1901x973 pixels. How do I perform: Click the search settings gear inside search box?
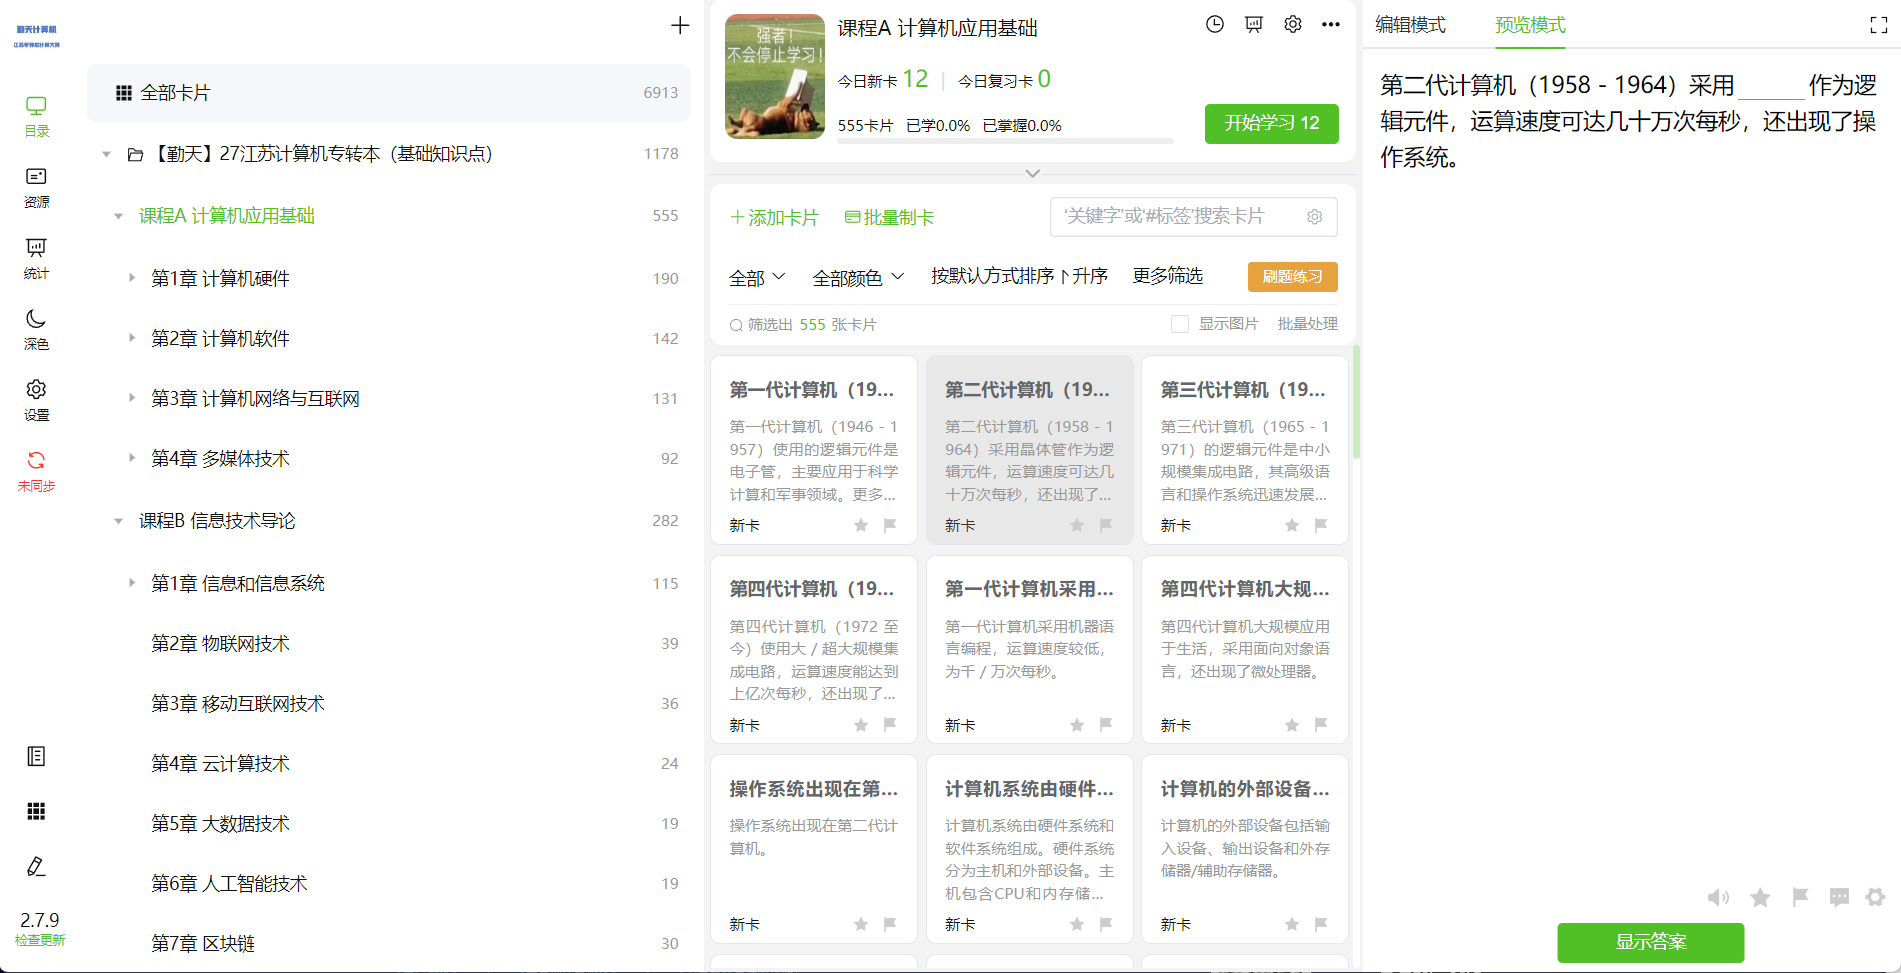point(1315,217)
